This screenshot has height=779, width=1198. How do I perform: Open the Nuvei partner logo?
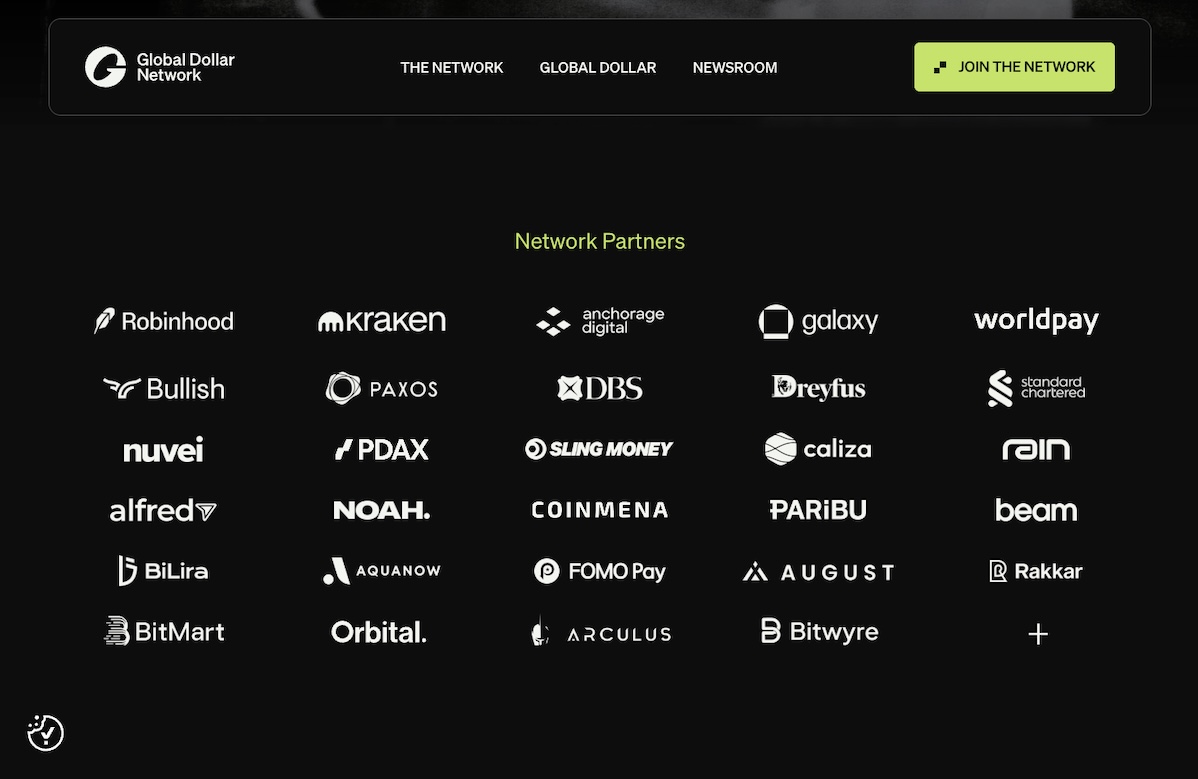[x=164, y=449]
